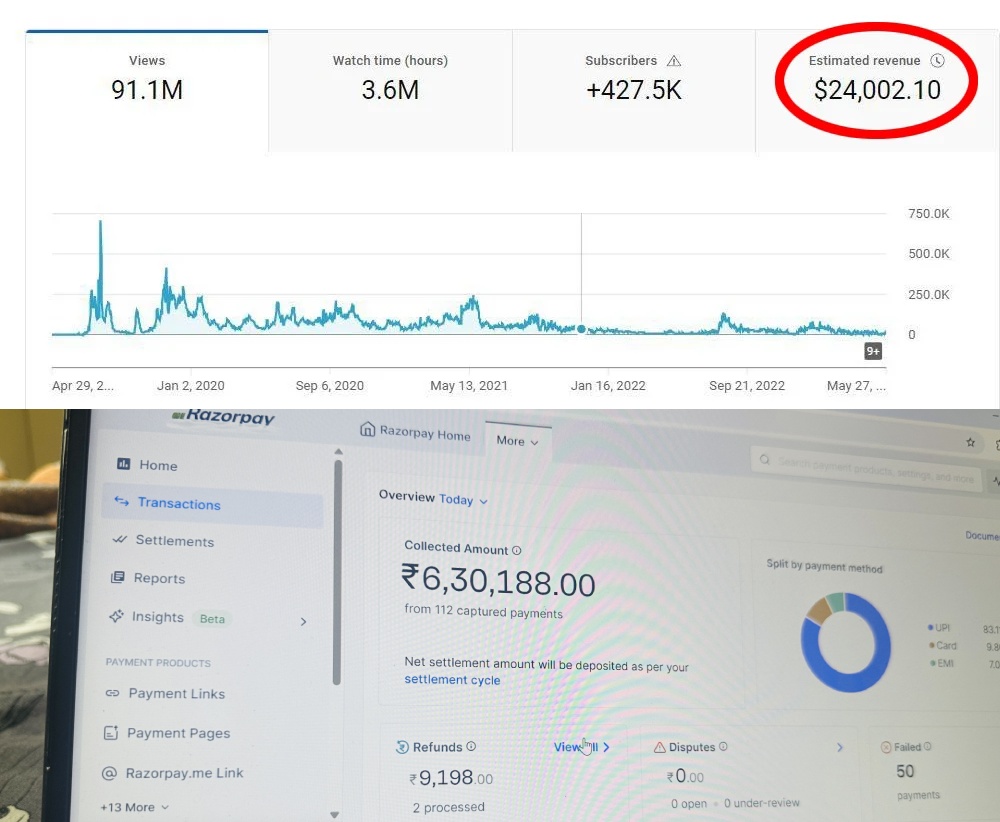Viewport: 1000px width, 822px height.
Task: Click the chart data point marker
Action: coord(581,329)
